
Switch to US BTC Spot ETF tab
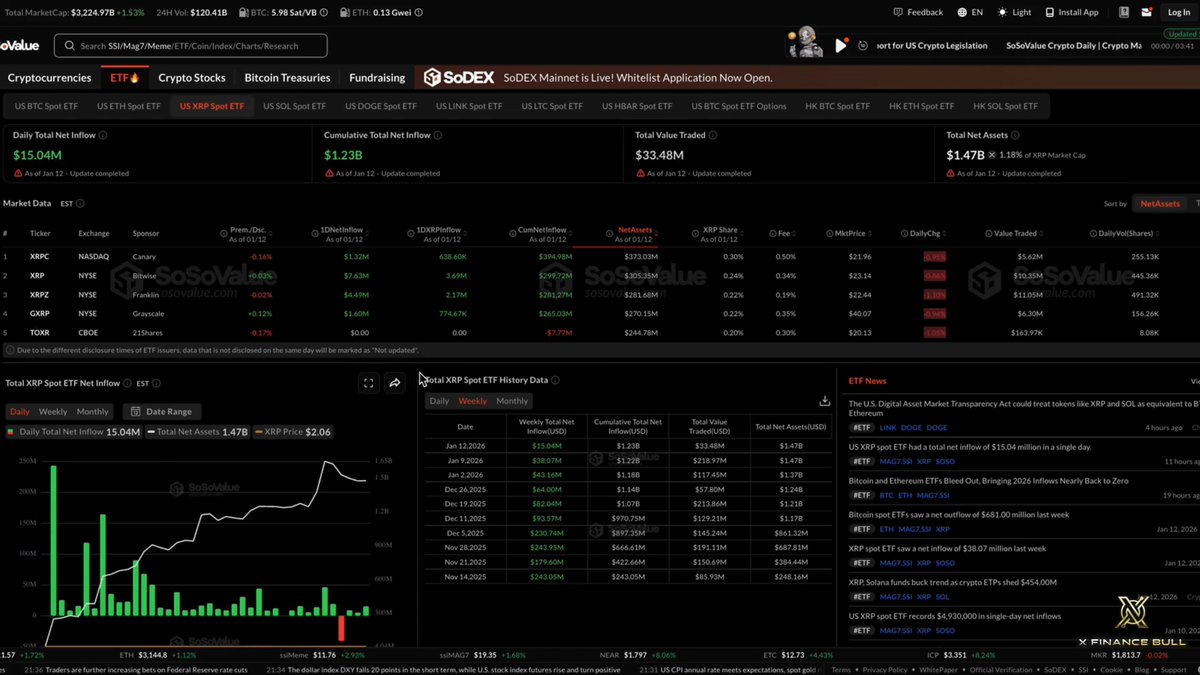(x=45, y=106)
